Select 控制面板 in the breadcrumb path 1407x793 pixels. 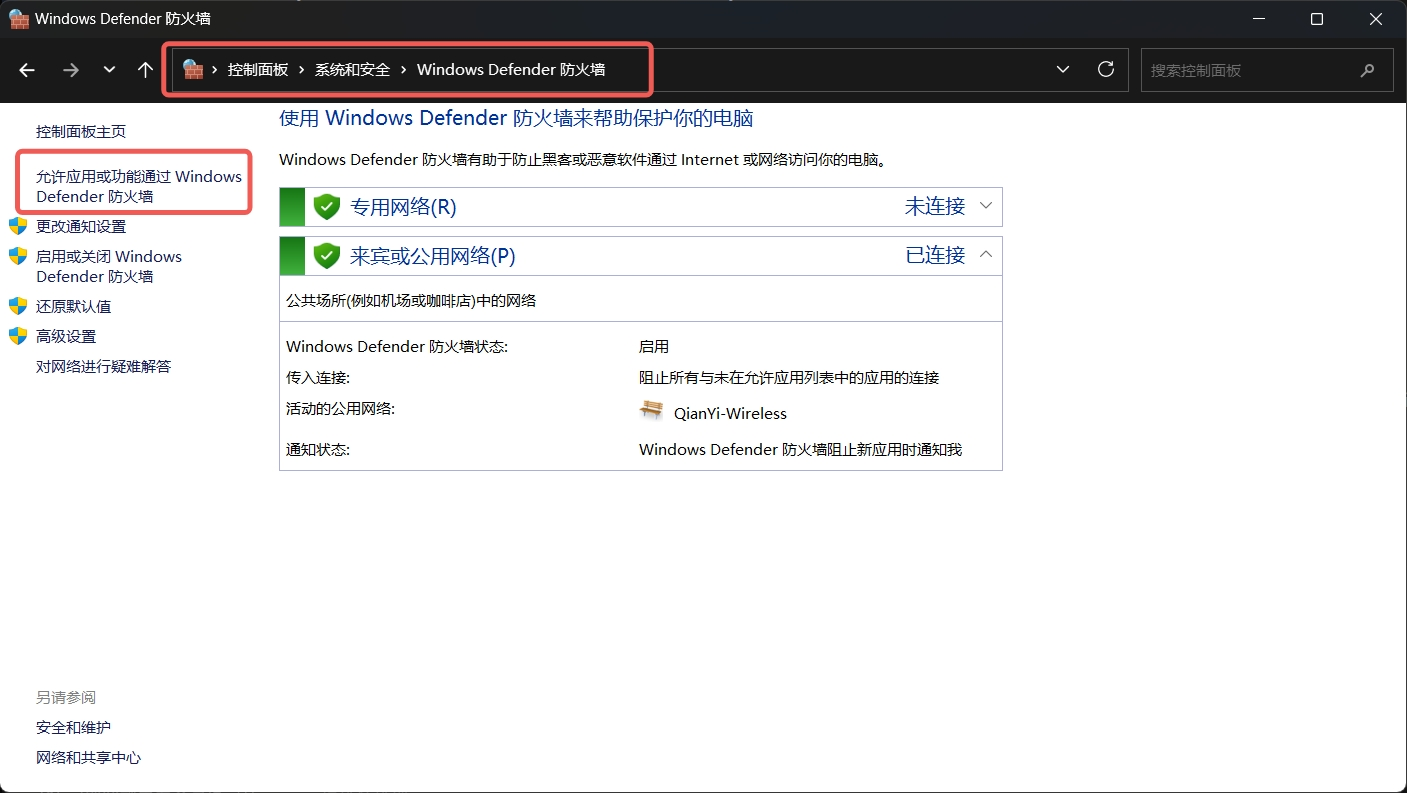[258, 70]
